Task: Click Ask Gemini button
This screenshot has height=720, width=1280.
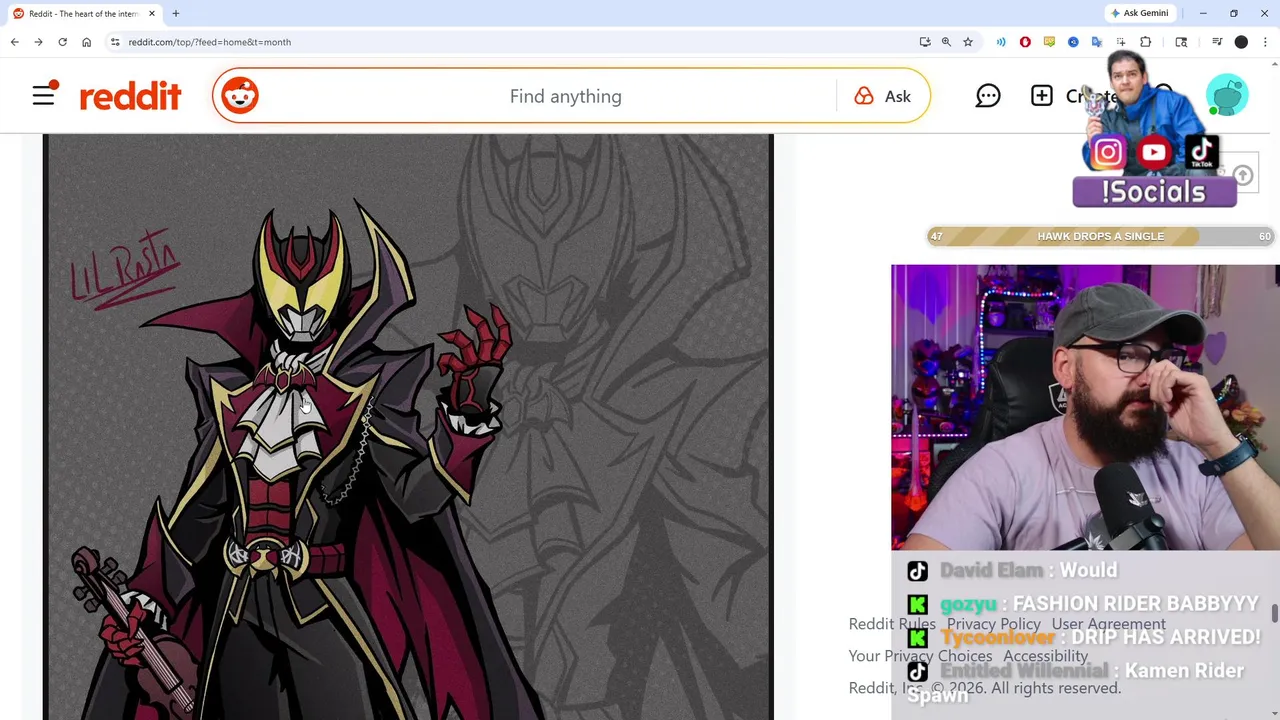Action: [x=1139, y=13]
